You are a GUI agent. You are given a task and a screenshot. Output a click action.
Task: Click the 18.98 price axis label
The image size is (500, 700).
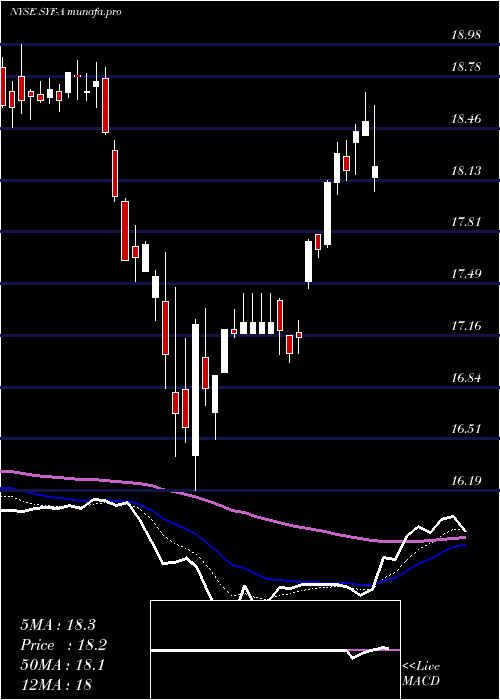tap(466, 35)
